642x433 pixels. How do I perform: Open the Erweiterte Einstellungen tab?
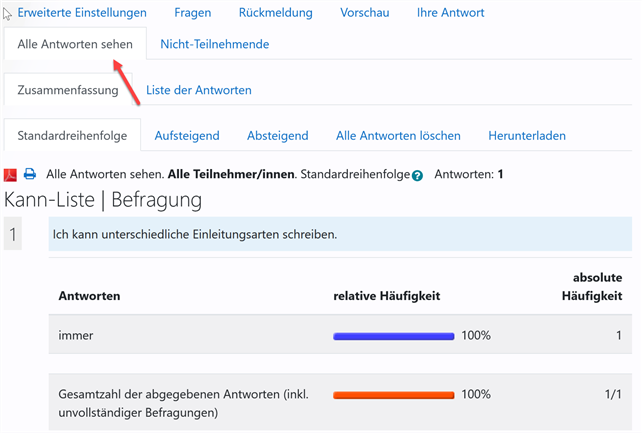coord(82,13)
